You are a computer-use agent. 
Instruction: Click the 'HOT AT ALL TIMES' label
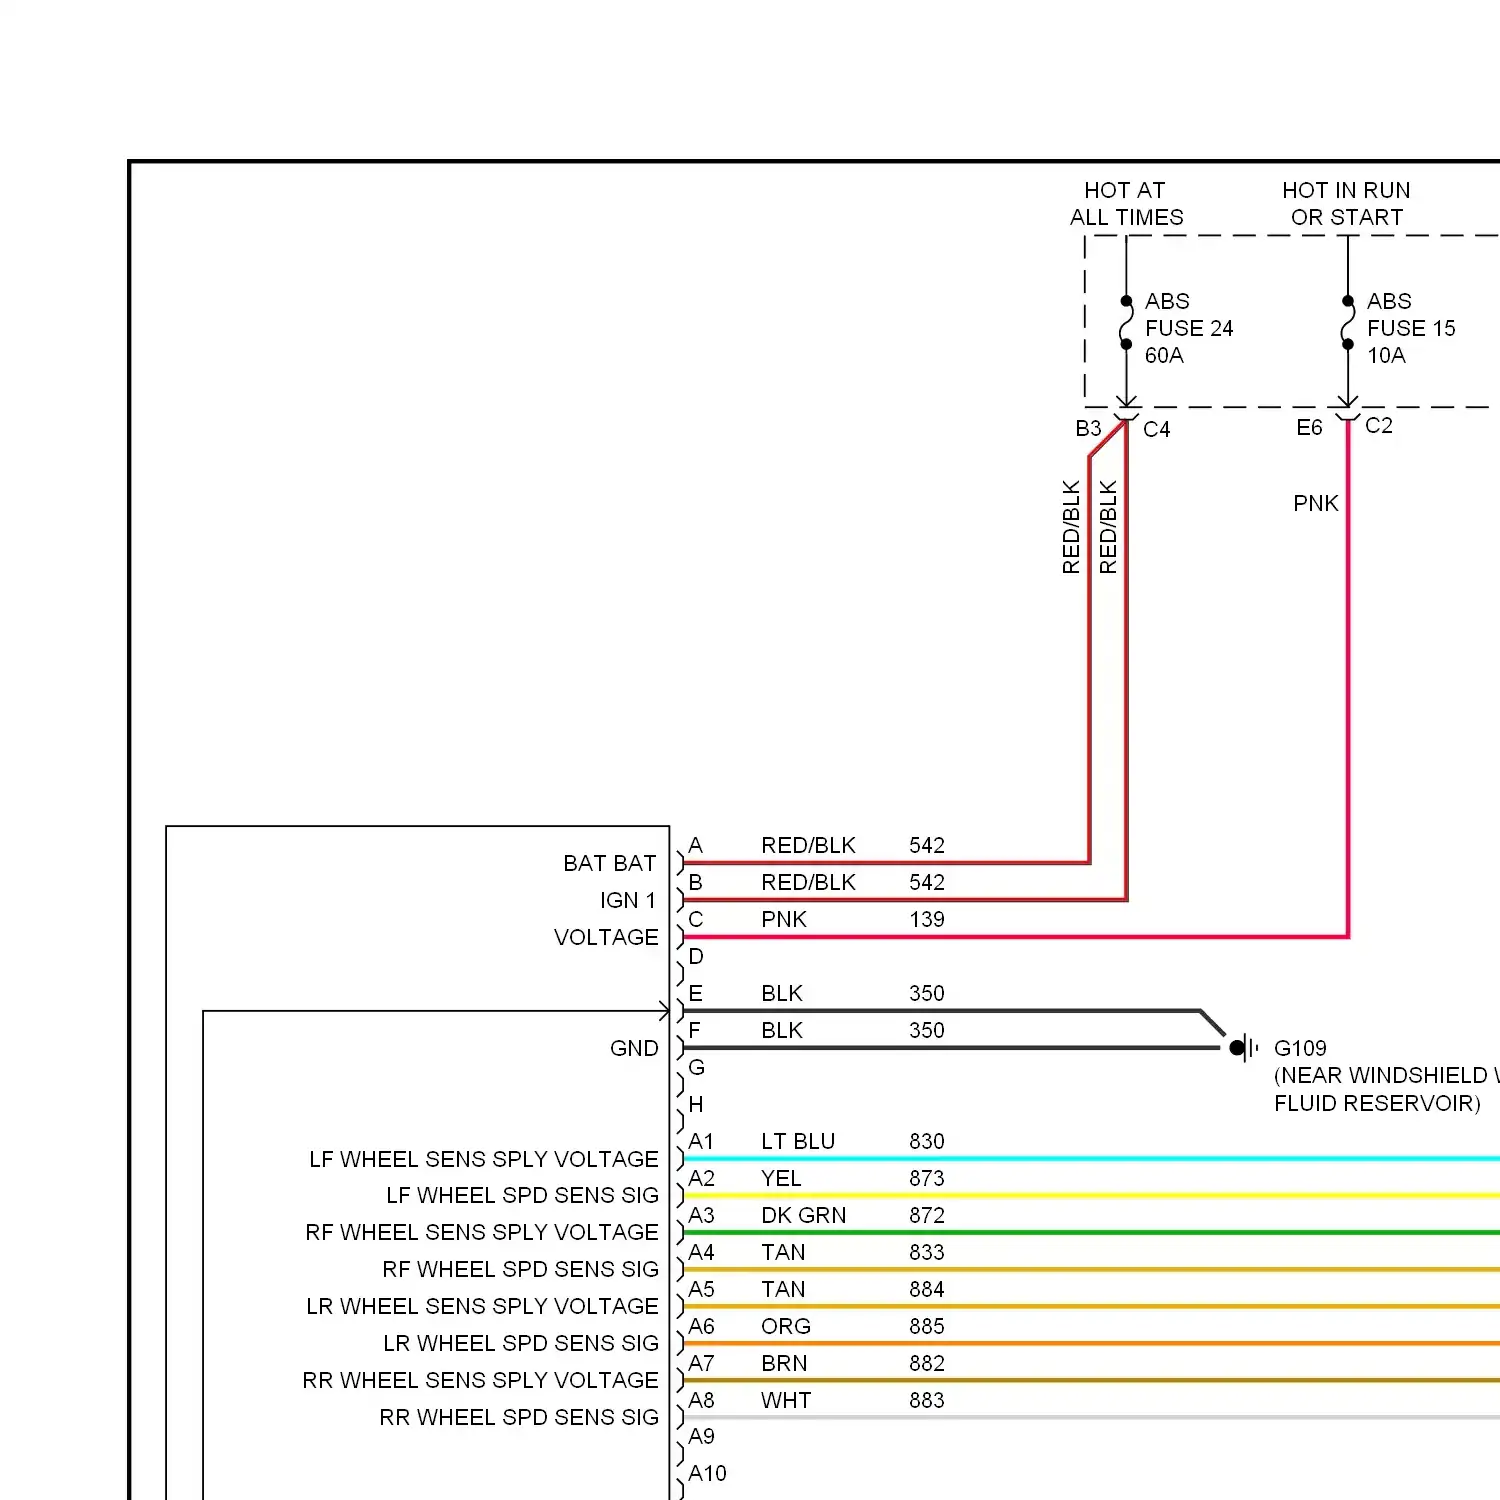click(x=1126, y=204)
